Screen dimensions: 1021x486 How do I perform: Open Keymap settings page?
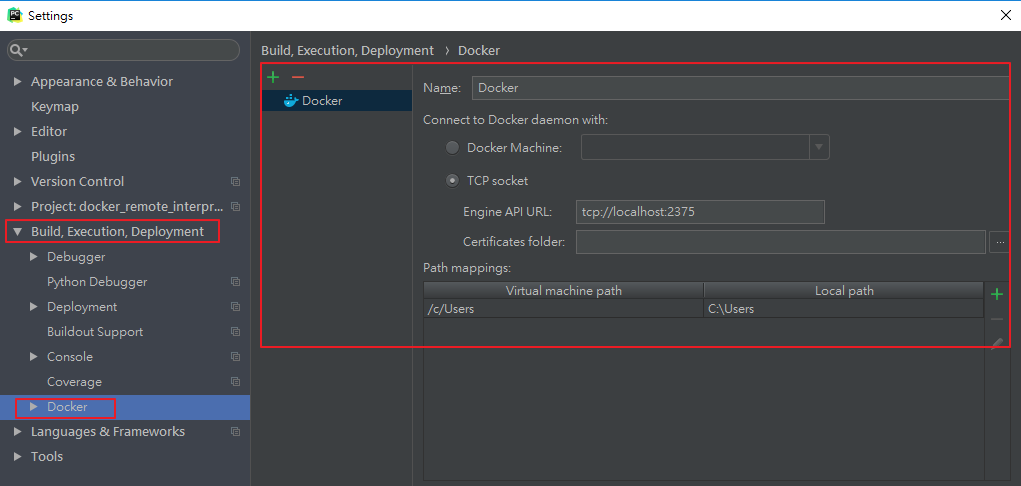[55, 106]
